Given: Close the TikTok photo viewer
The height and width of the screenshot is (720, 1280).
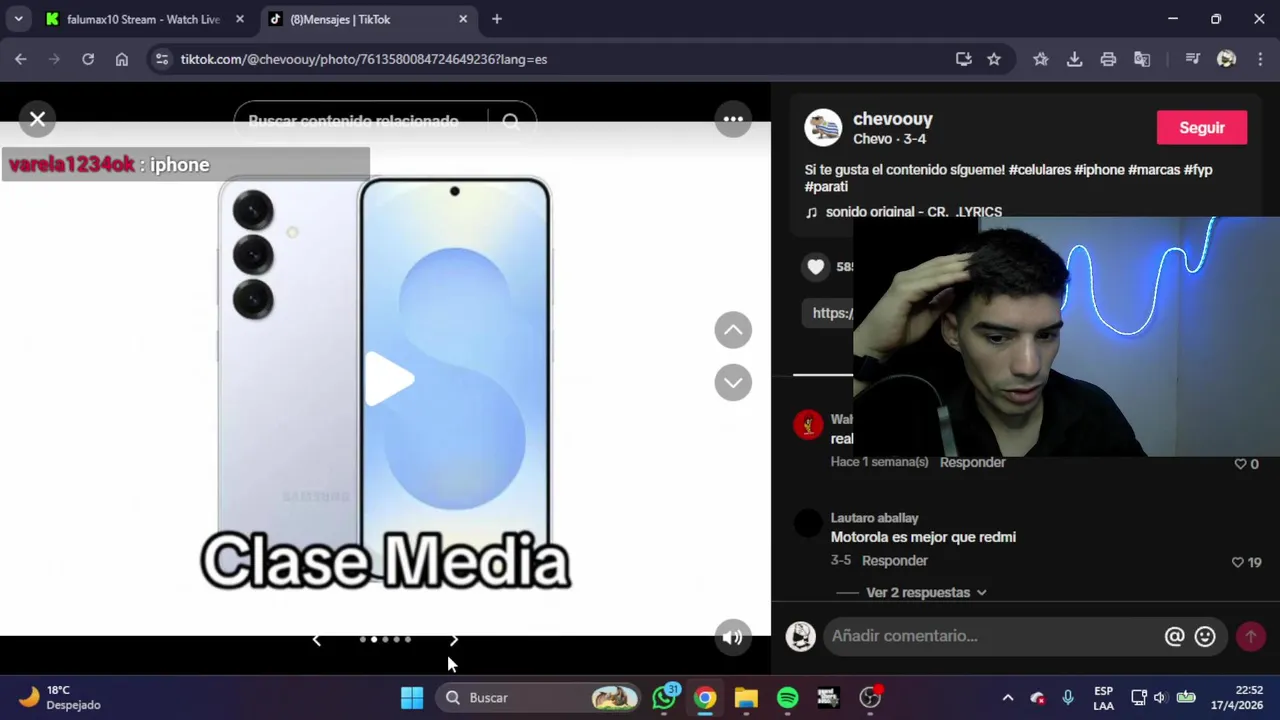Looking at the screenshot, I should click(x=37, y=119).
